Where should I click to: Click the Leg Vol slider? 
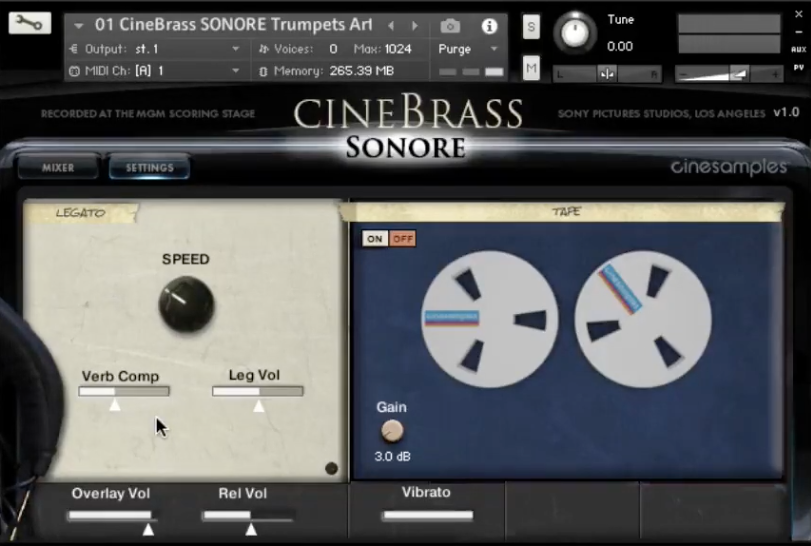258,391
